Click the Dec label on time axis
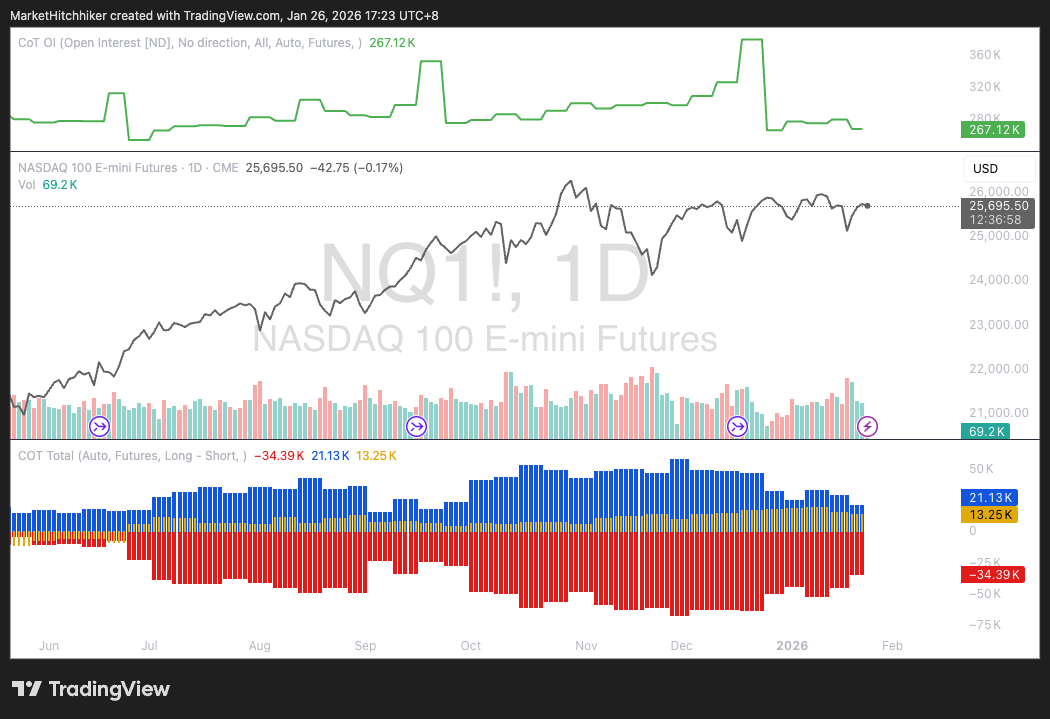 point(682,645)
